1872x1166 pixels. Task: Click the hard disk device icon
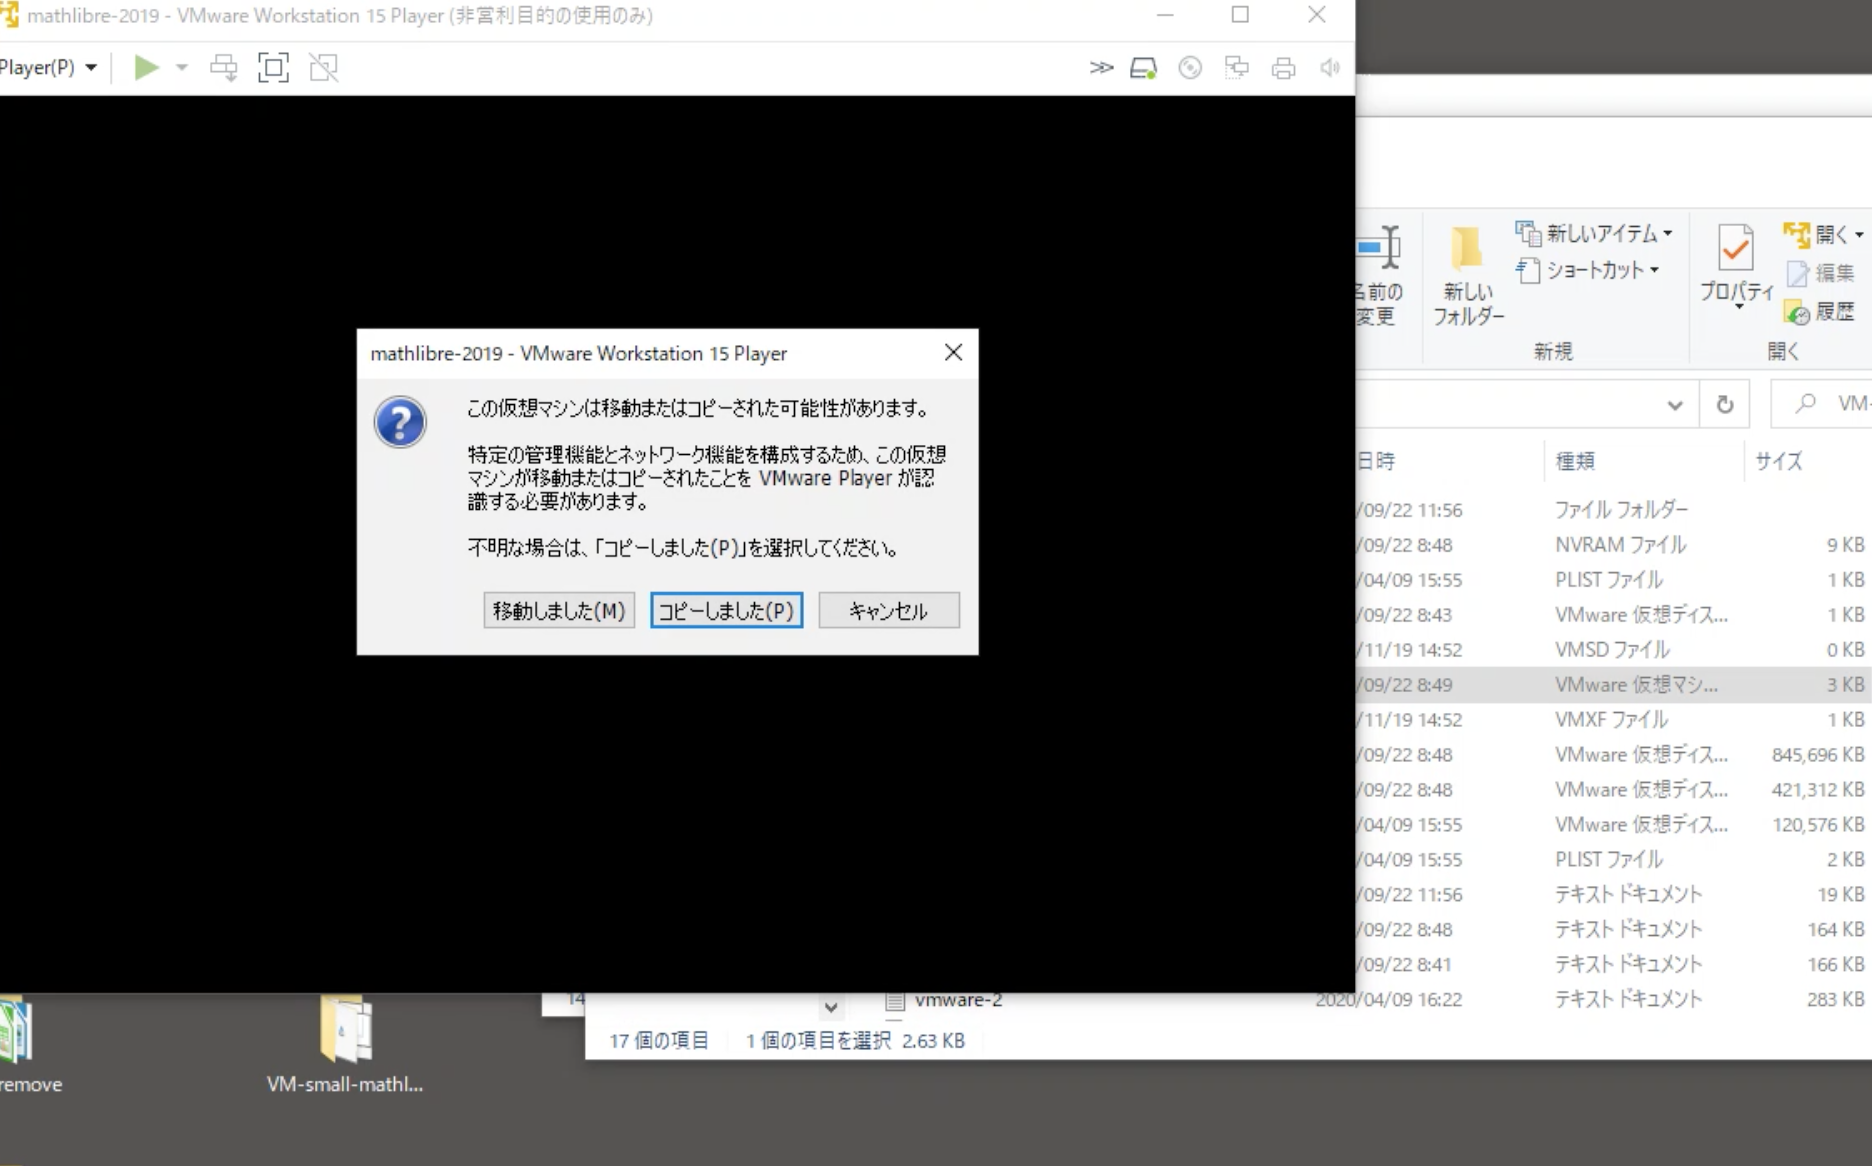coord(1143,67)
